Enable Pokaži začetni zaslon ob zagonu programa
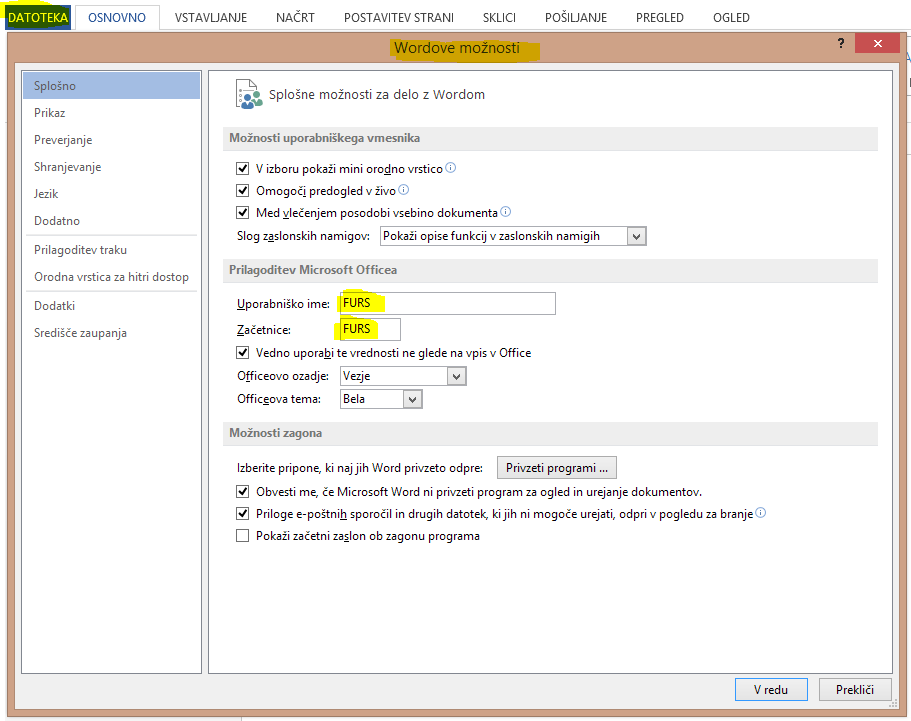Screen dimensions: 911x721 [243, 536]
